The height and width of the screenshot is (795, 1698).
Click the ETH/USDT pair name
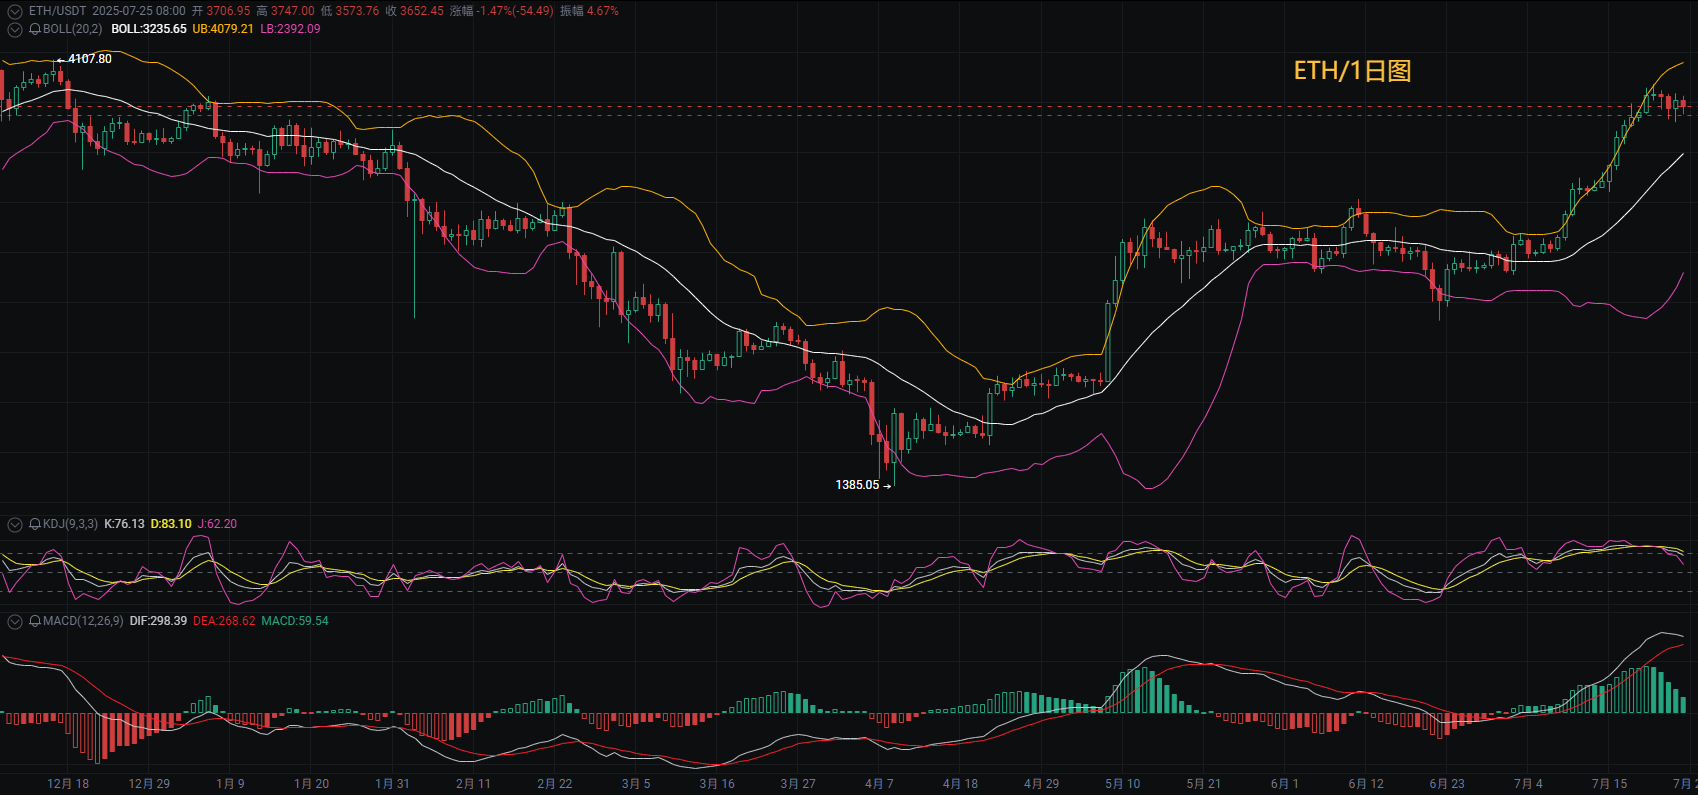[57, 11]
